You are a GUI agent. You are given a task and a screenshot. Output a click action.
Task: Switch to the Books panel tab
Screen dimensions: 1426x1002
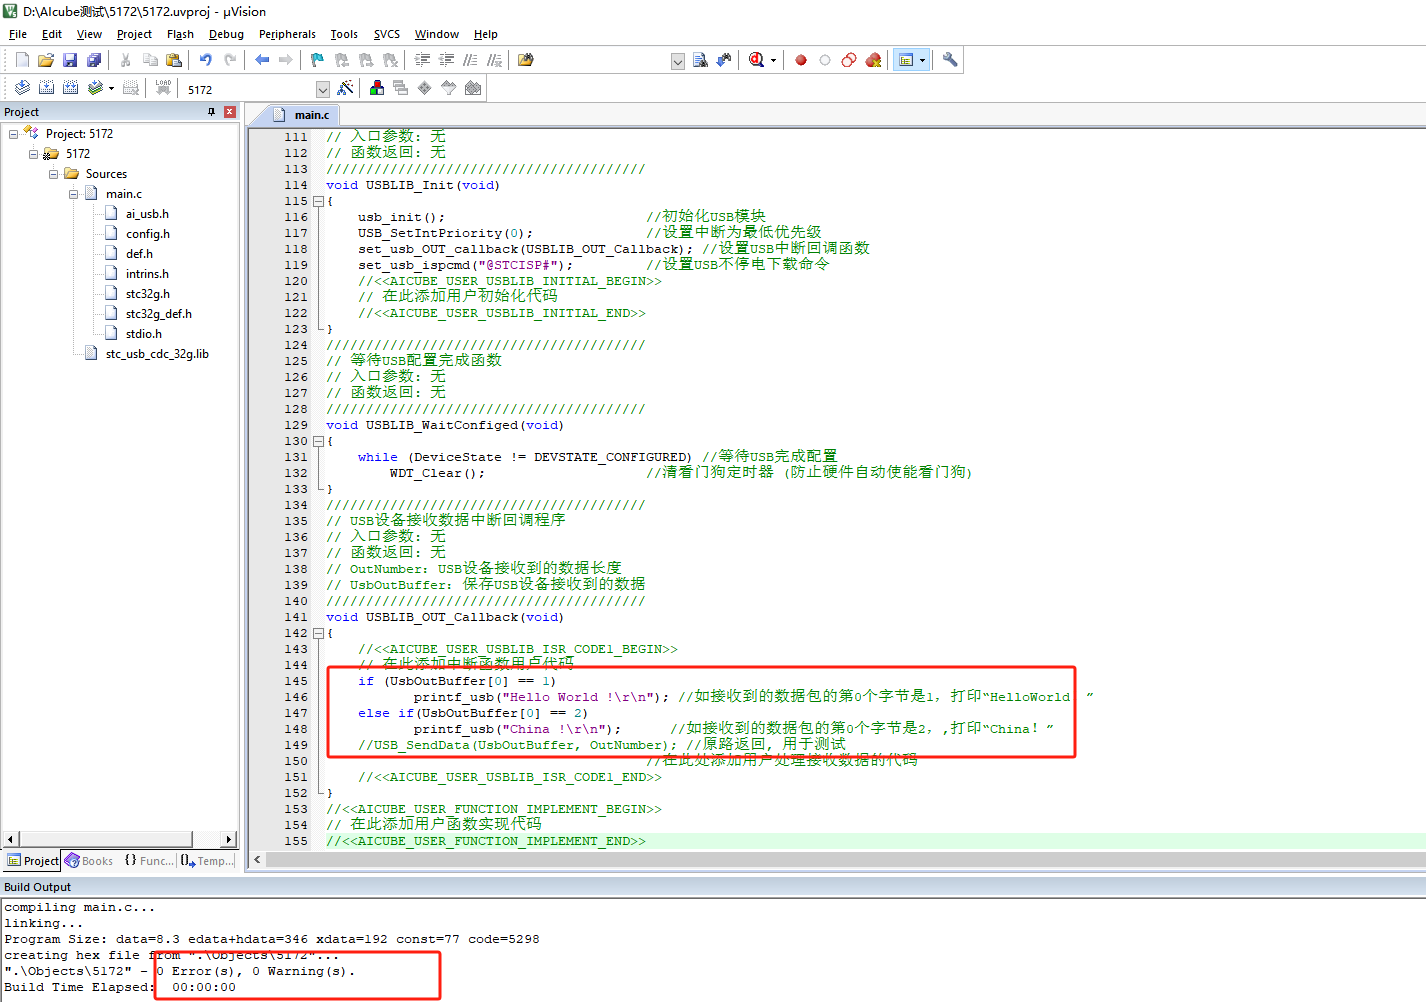[89, 861]
